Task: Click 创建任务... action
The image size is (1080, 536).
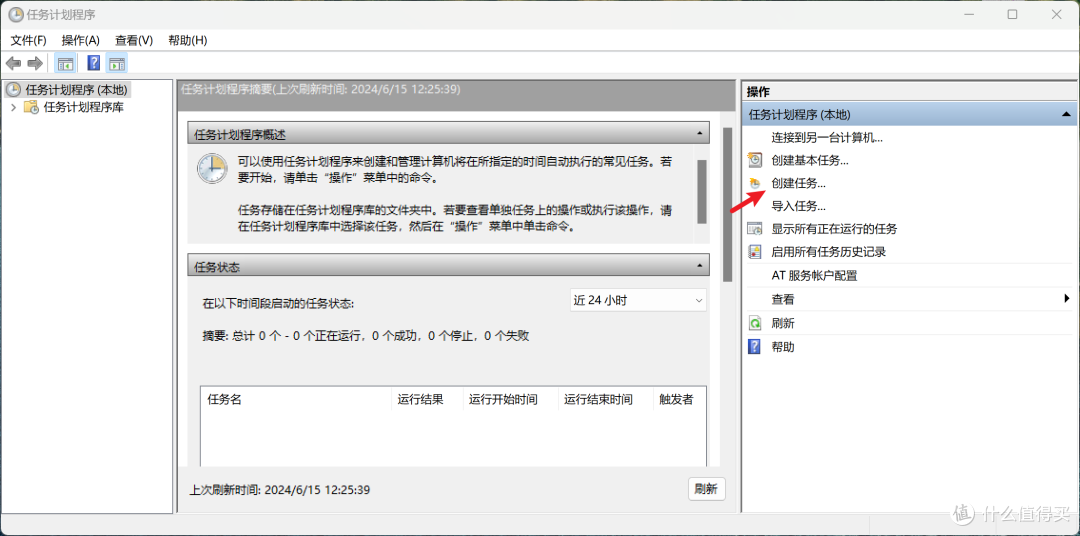Action: 798,183
